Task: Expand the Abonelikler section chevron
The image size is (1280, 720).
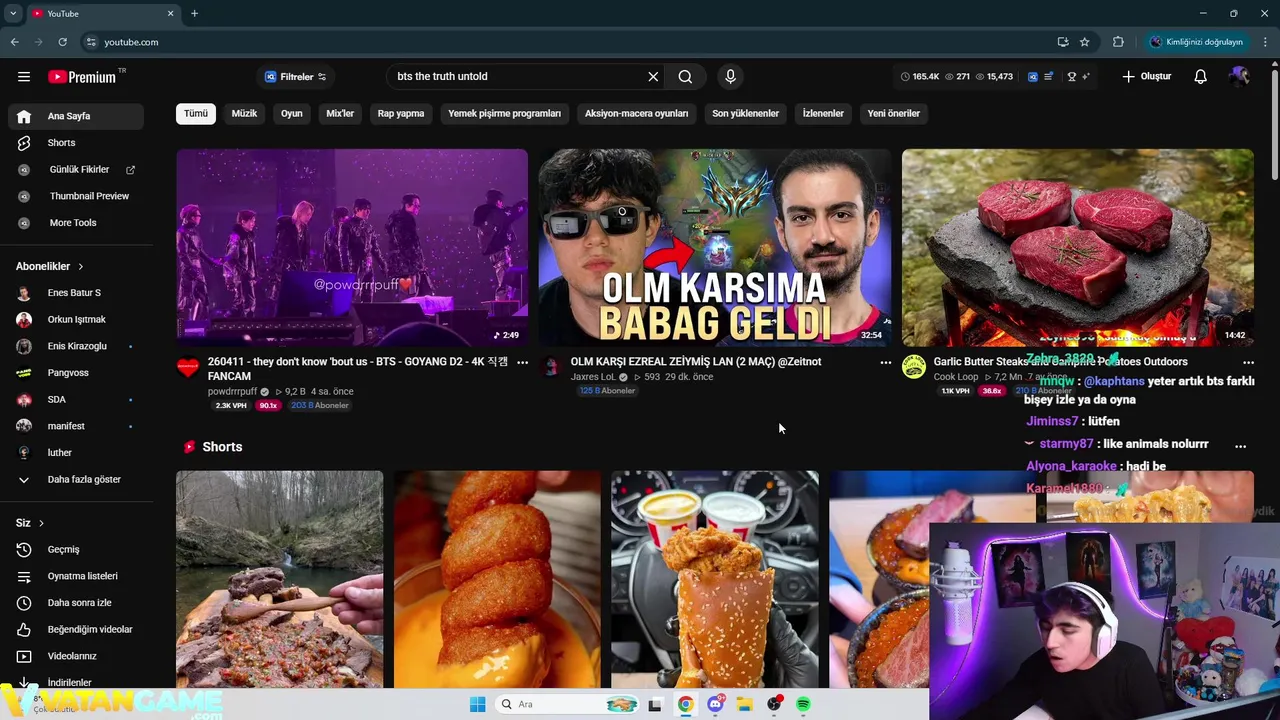Action: [x=81, y=266]
